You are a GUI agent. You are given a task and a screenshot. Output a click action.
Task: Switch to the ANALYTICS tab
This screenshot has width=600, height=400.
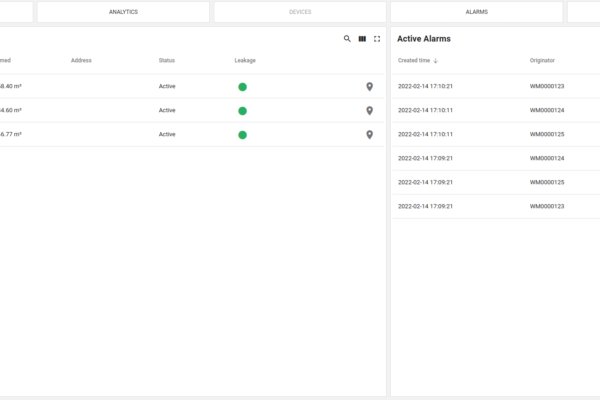[123, 12]
